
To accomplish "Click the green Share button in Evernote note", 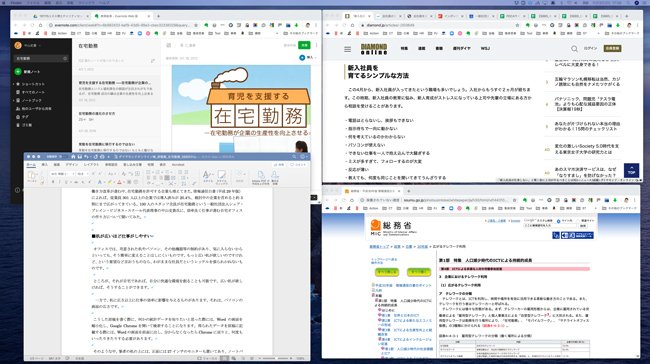I will tap(304, 45).
